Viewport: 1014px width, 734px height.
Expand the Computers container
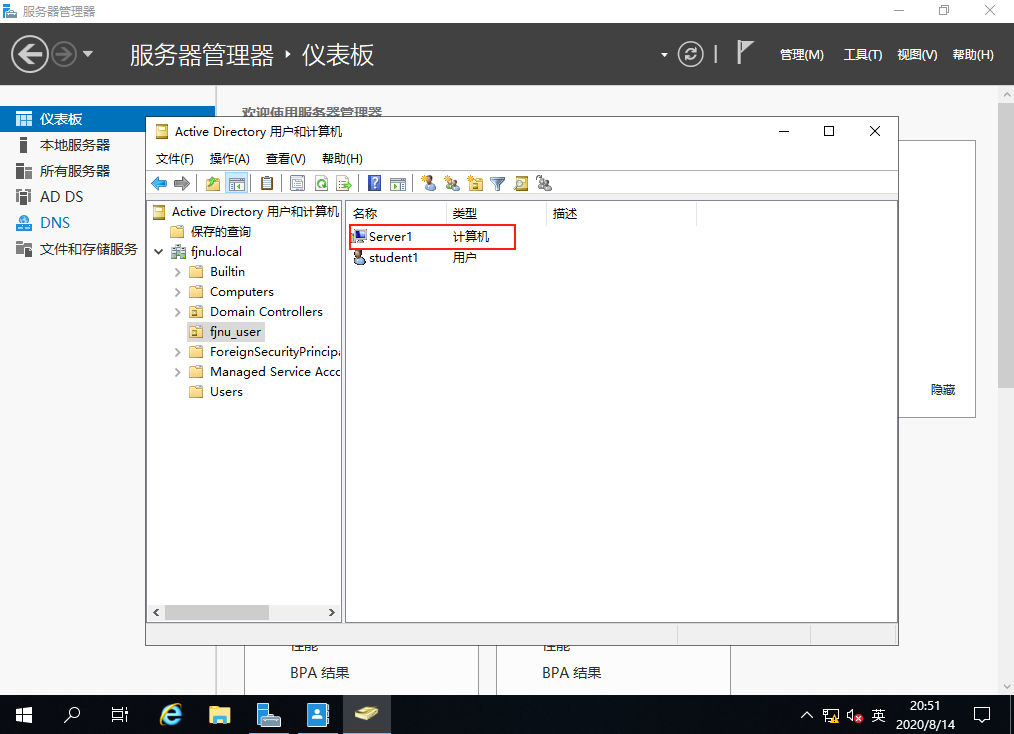[x=177, y=292]
